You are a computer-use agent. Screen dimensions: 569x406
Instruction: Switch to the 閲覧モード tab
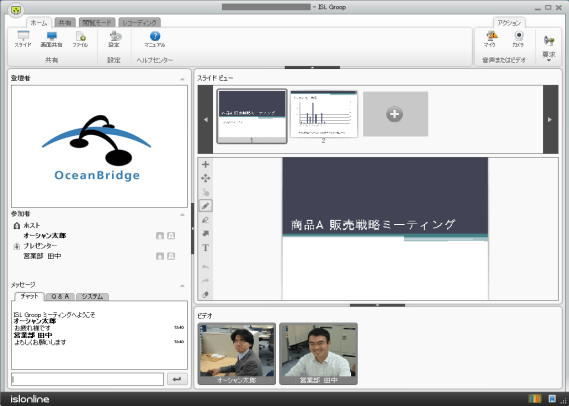click(97, 22)
